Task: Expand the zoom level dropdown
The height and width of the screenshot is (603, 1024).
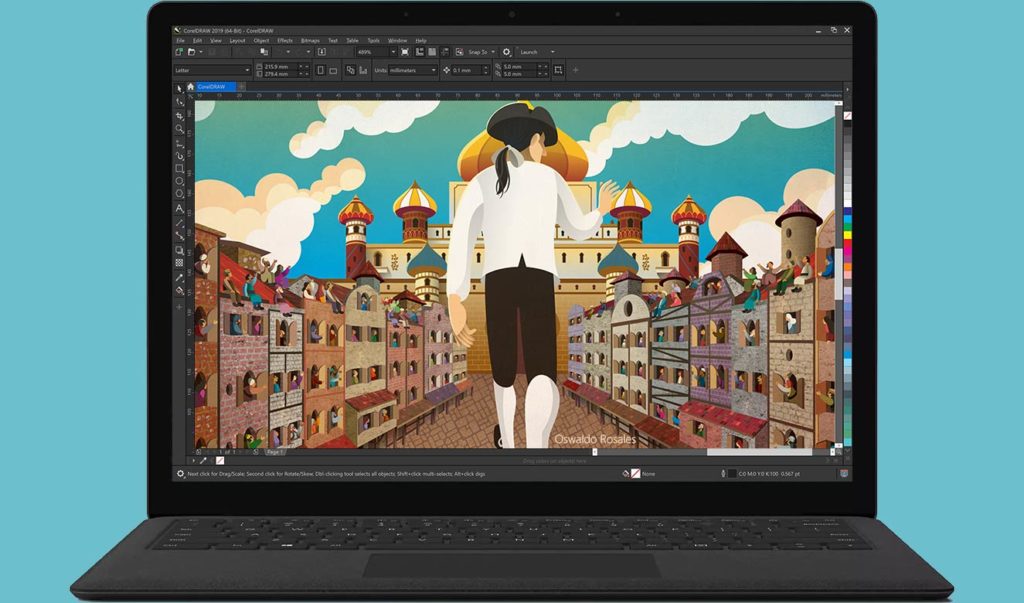Action: coord(394,52)
